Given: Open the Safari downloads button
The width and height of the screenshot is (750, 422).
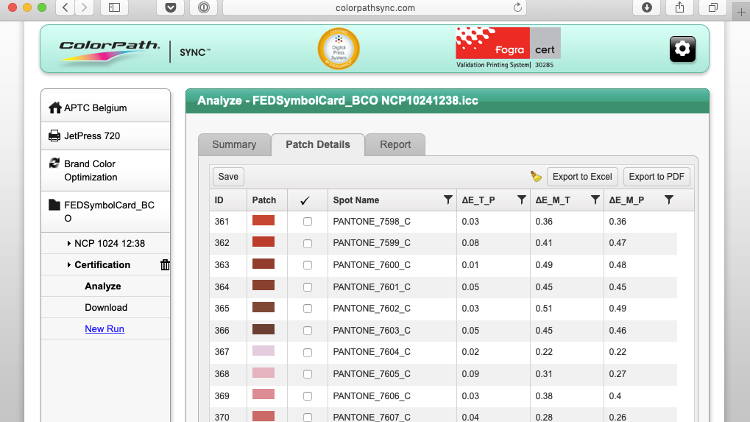Looking at the screenshot, I should [x=647, y=7].
